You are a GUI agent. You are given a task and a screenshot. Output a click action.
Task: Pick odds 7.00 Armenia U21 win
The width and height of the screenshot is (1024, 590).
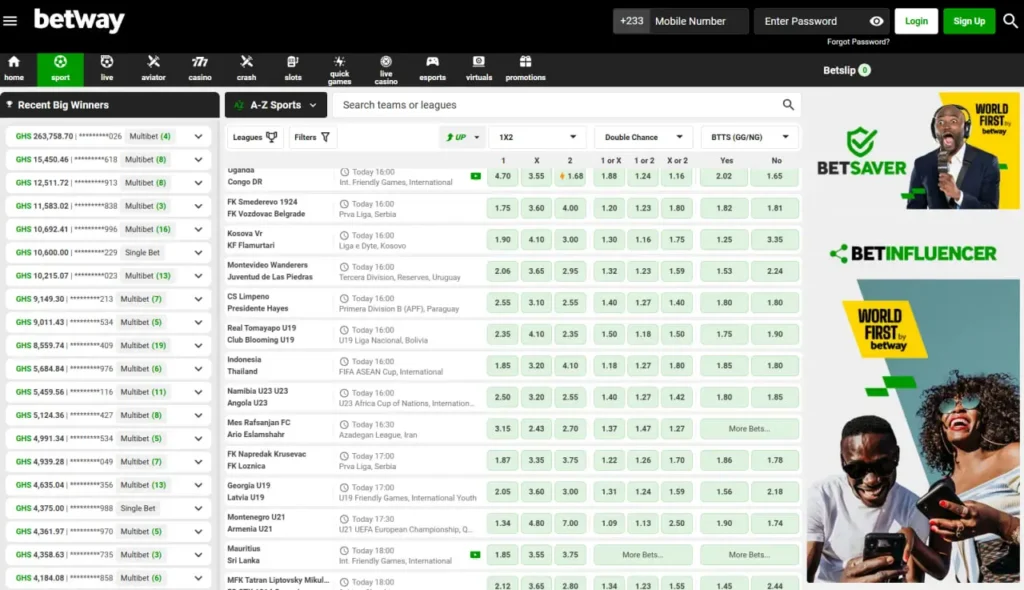[x=570, y=523]
